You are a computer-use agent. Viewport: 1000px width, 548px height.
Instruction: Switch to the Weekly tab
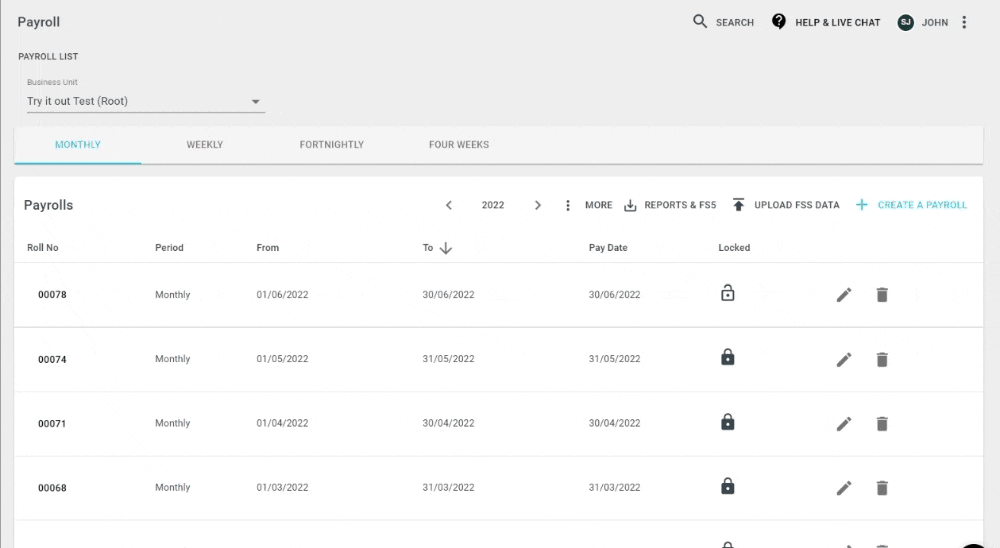(205, 145)
